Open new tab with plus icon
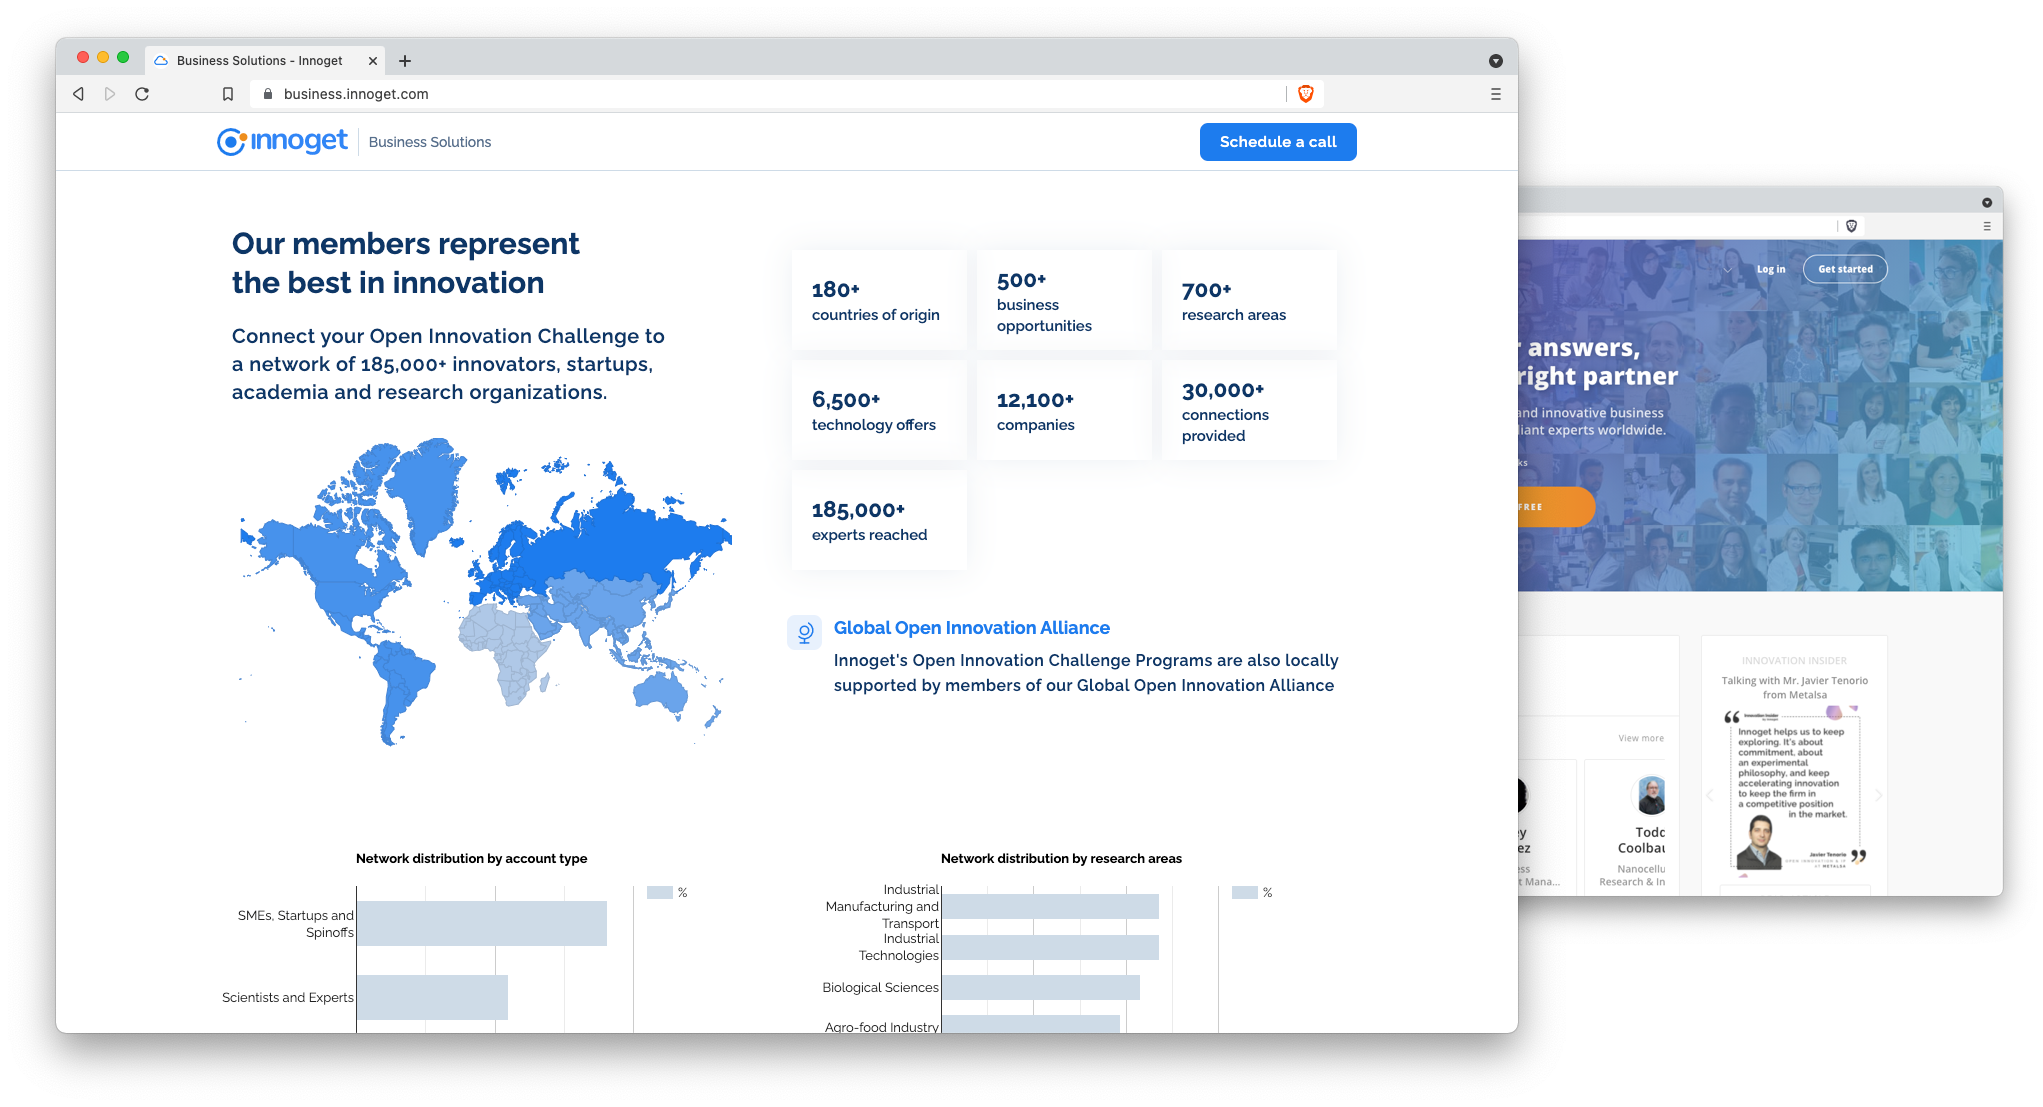This screenshot has height=1107, width=2043. coord(405,61)
